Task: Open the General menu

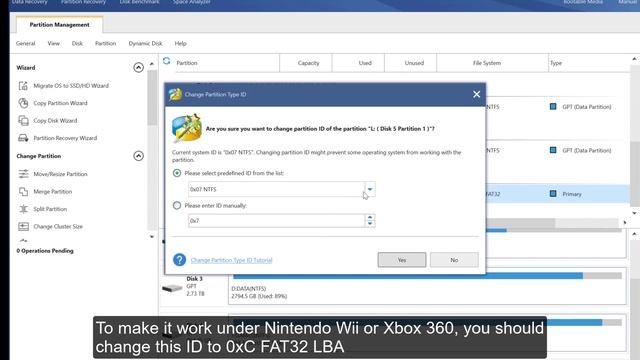Action: pos(25,43)
